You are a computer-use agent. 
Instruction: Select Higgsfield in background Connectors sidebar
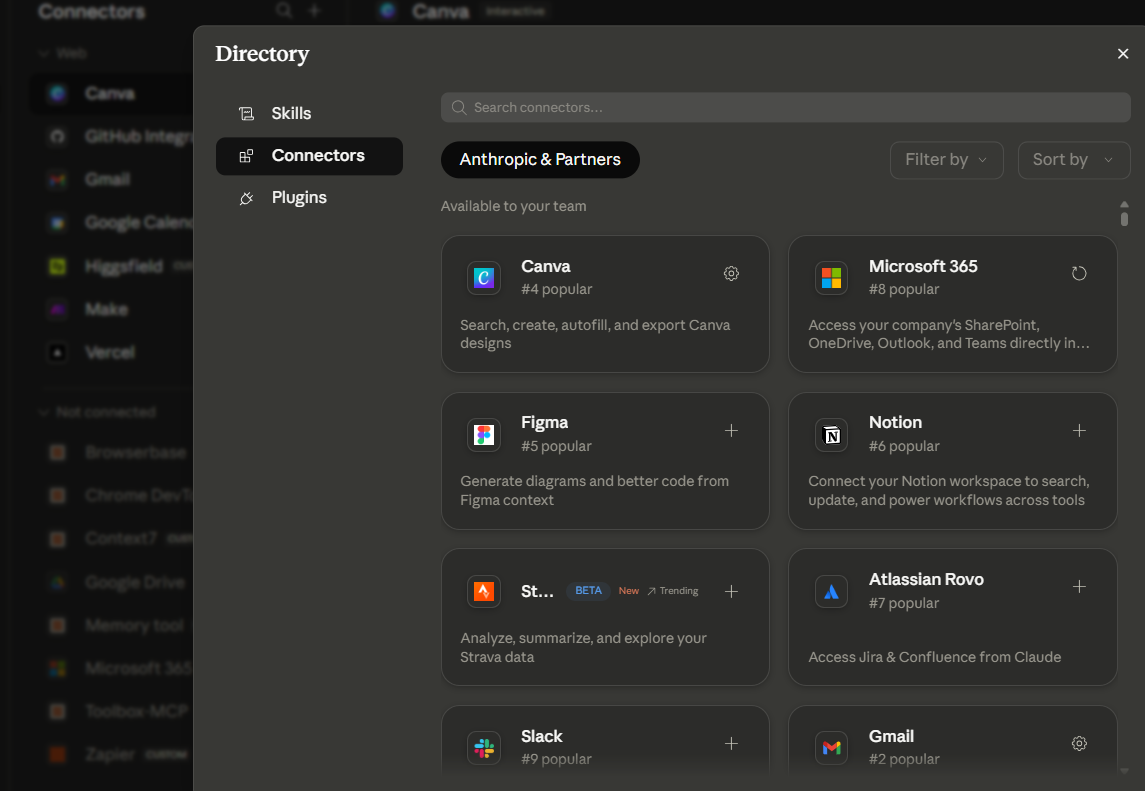point(111,266)
